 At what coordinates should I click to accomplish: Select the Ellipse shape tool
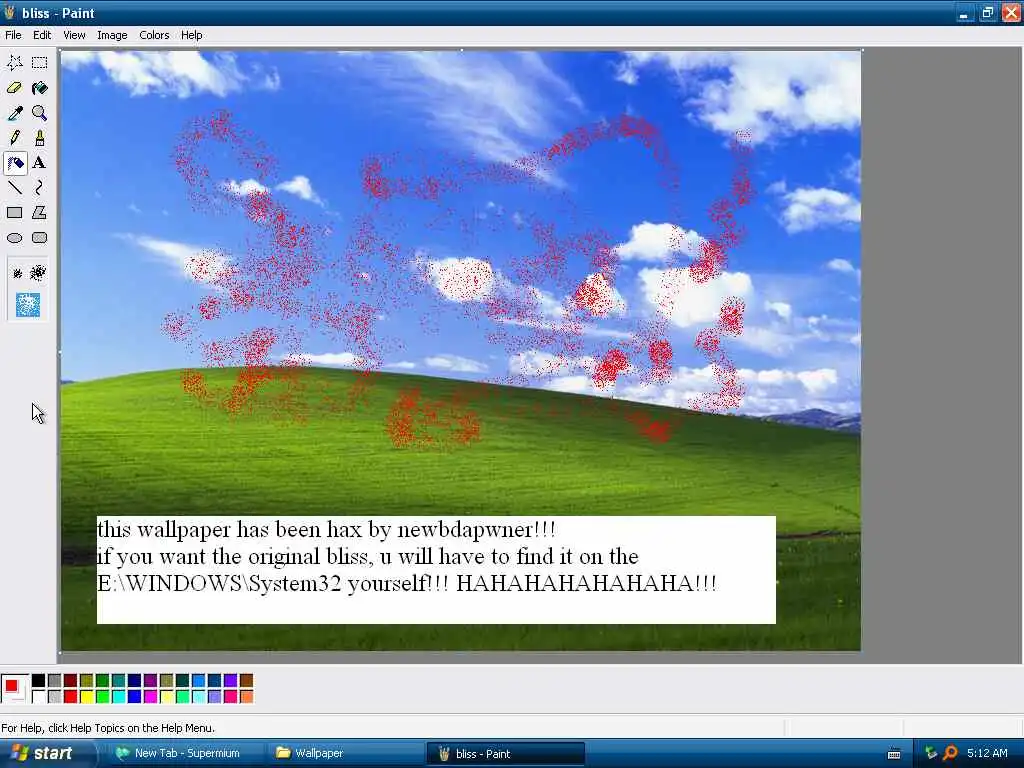(14, 238)
